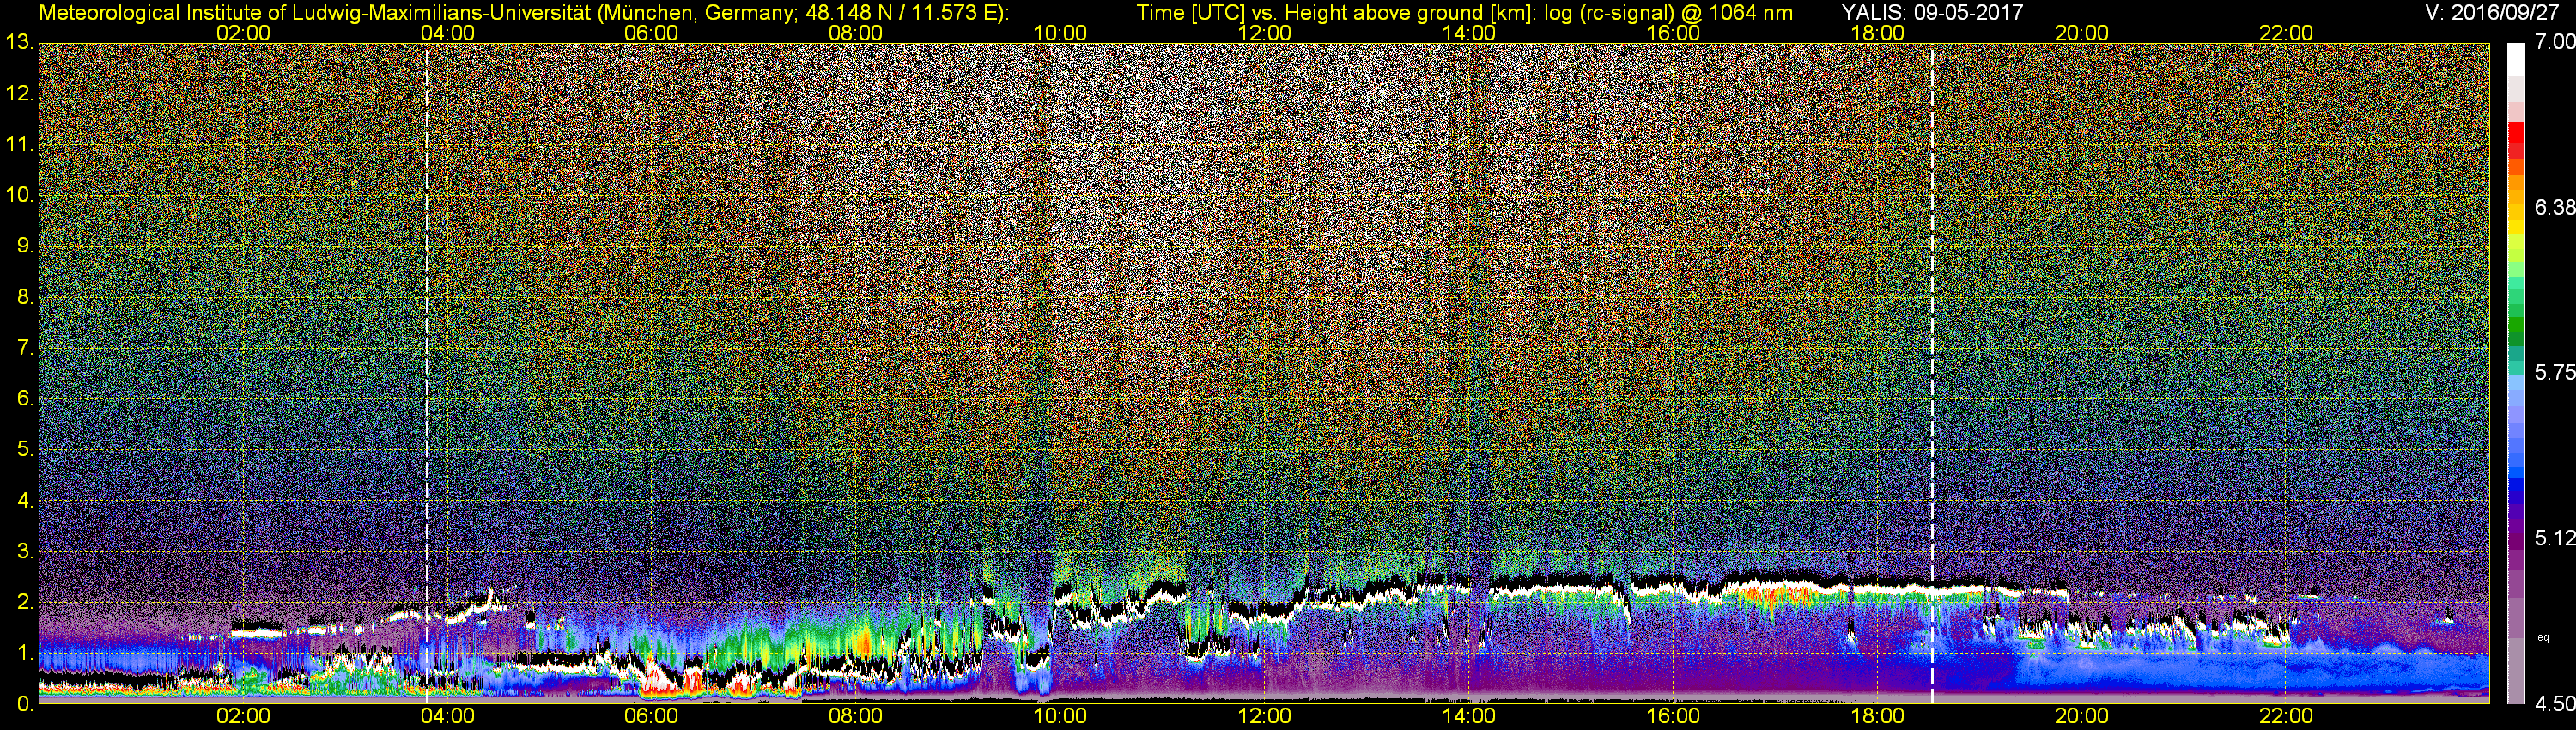Click the 16:00 label on the top axis
The width and height of the screenshot is (2576, 730).
click(x=1672, y=33)
